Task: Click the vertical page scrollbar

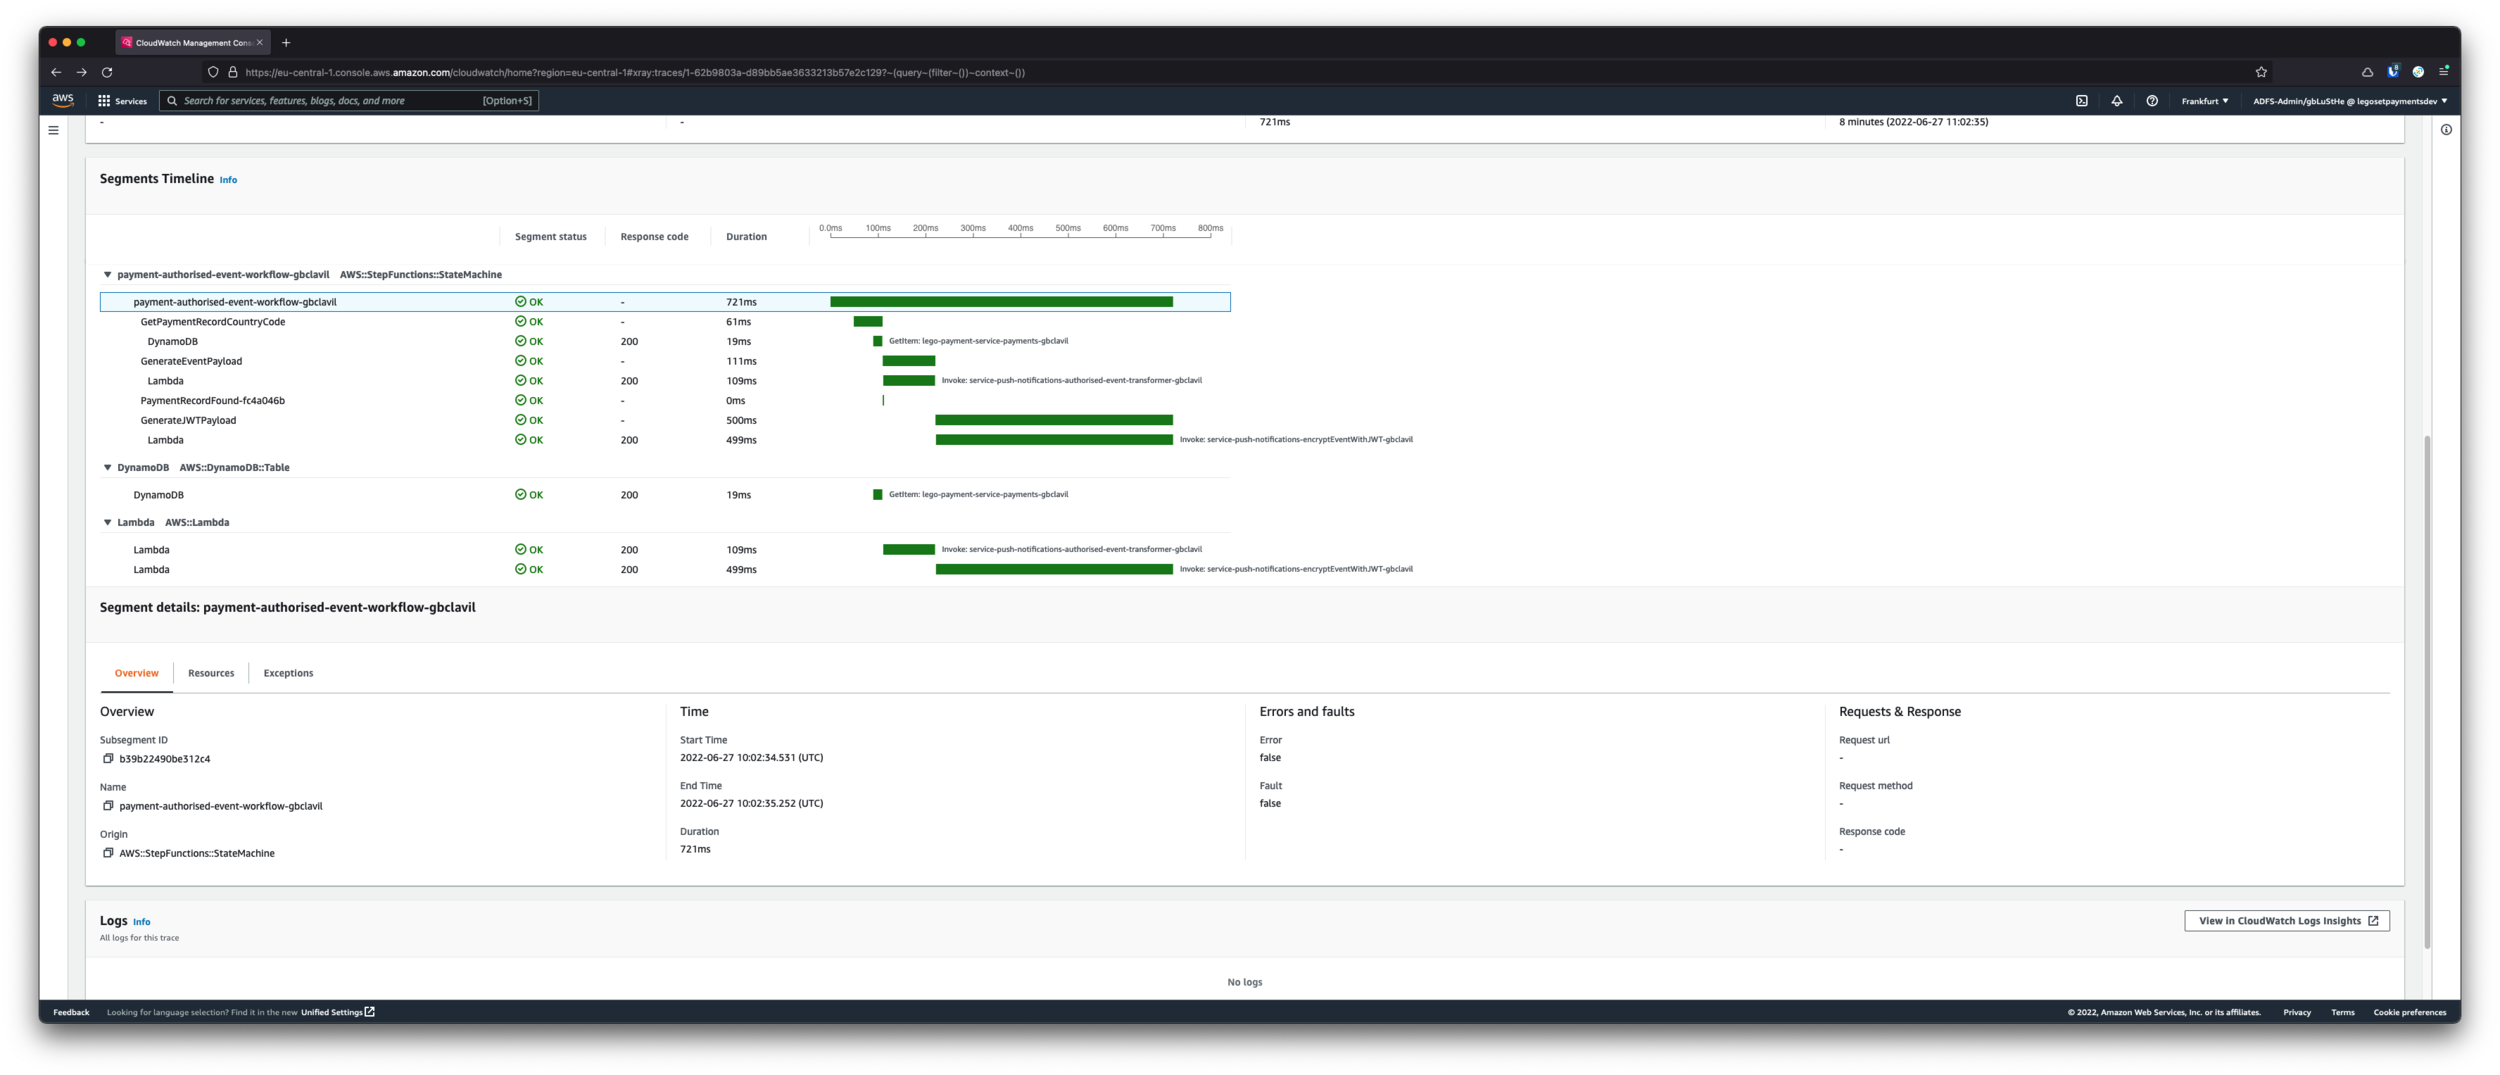Action: [2426, 690]
